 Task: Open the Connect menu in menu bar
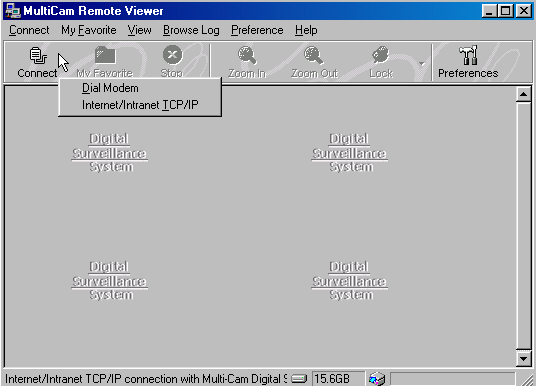[x=29, y=30]
